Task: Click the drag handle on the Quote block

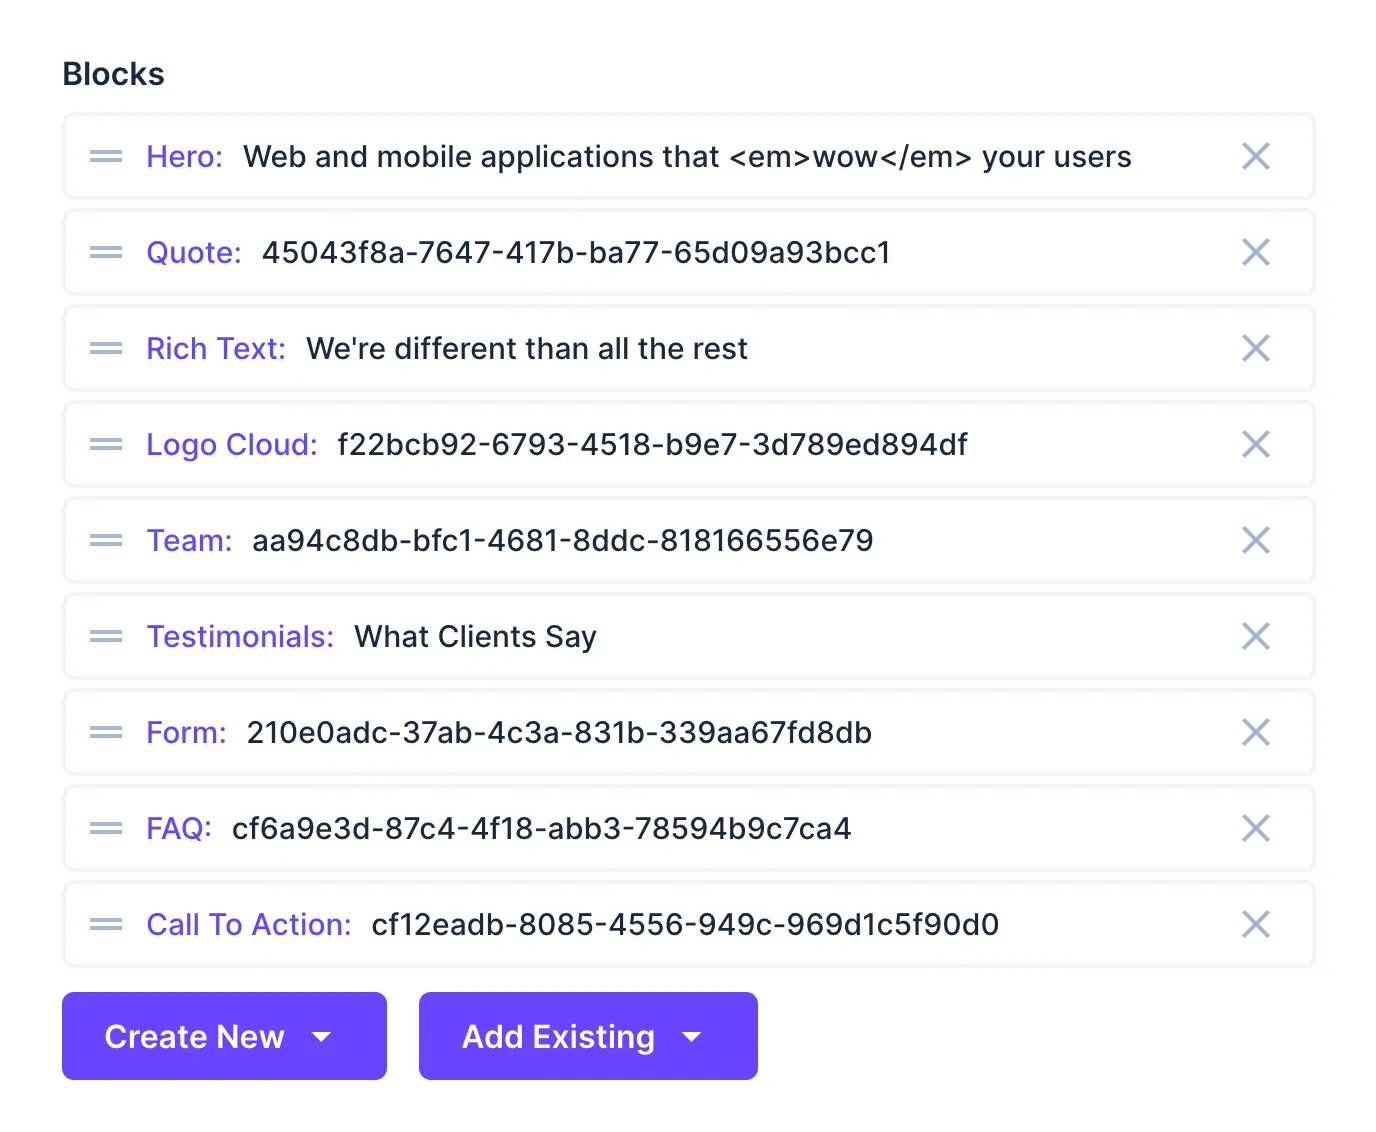Action: [x=105, y=253]
